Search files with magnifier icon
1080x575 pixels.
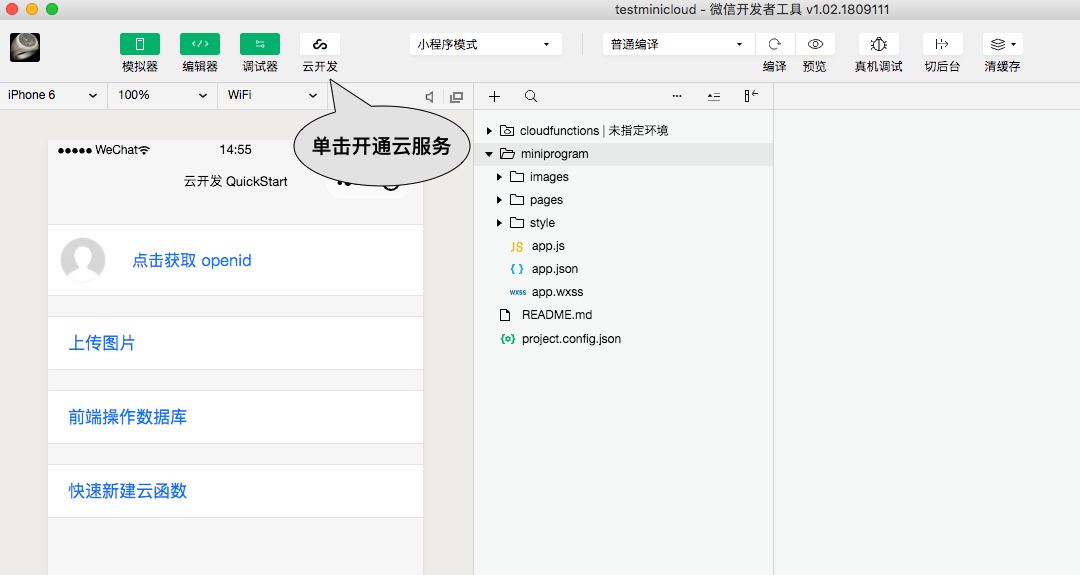click(x=530, y=96)
